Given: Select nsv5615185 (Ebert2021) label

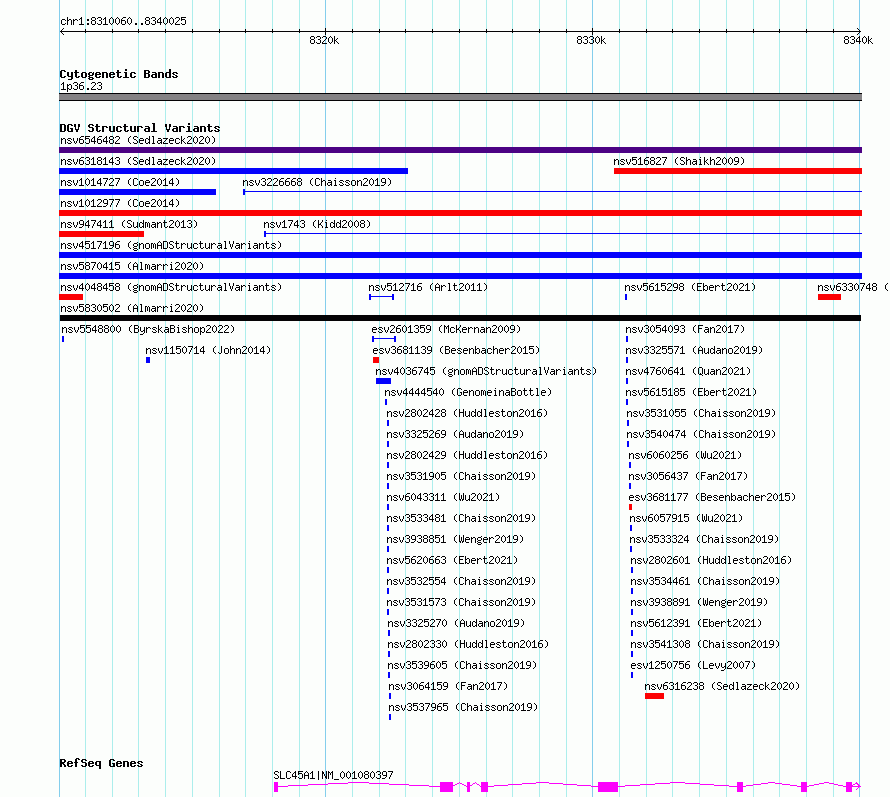Looking at the screenshot, I should [x=691, y=392].
